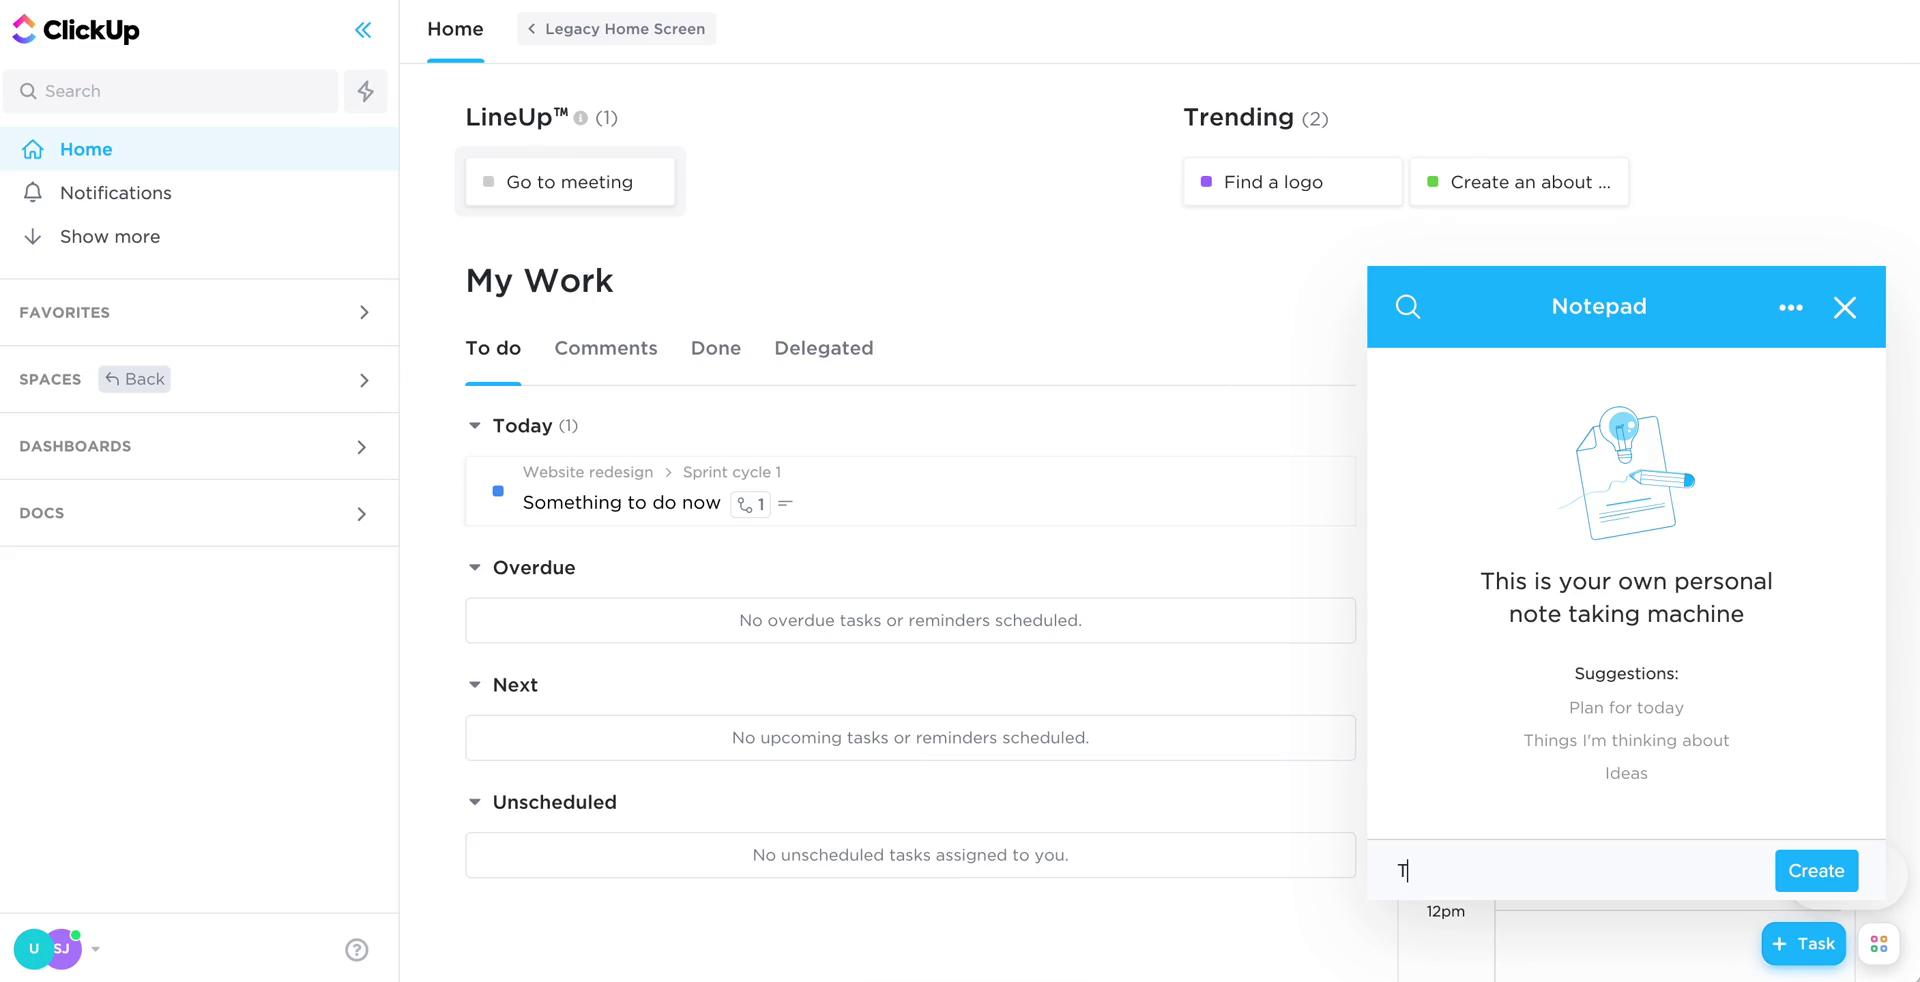1920x982 pixels.
Task: Collapse the sidebar with double-chevron icon
Action: point(363,30)
